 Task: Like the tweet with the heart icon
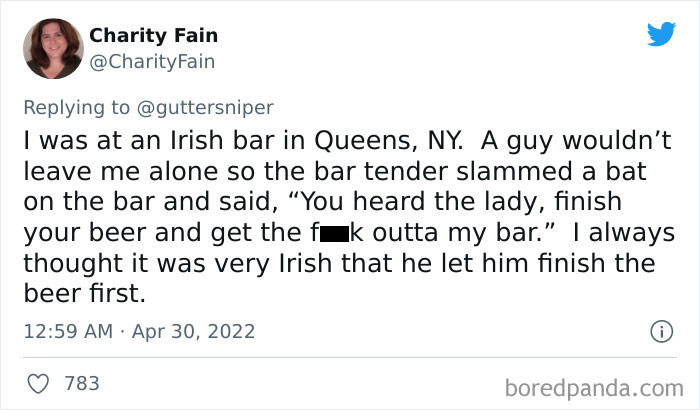click(x=40, y=383)
